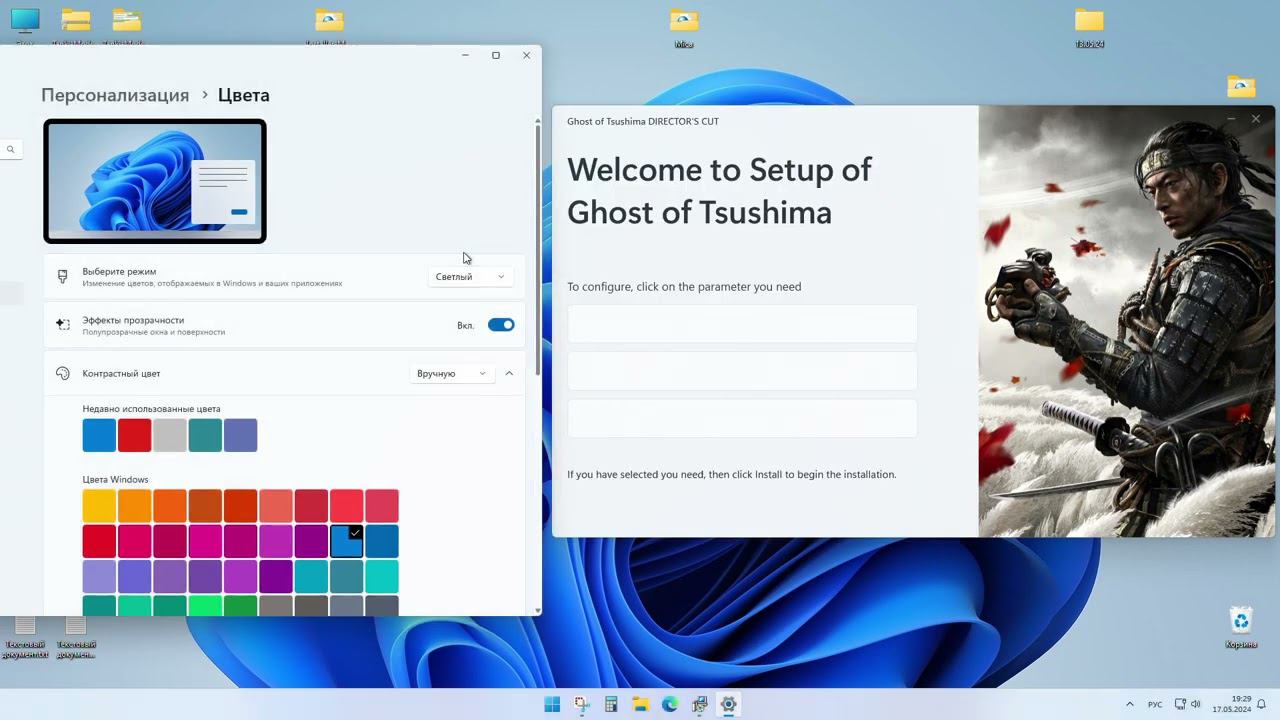Click the search magnifier in Settings sidebar
Image resolution: width=1280 pixels, height=720 pixels.
(x=10, y=149)
